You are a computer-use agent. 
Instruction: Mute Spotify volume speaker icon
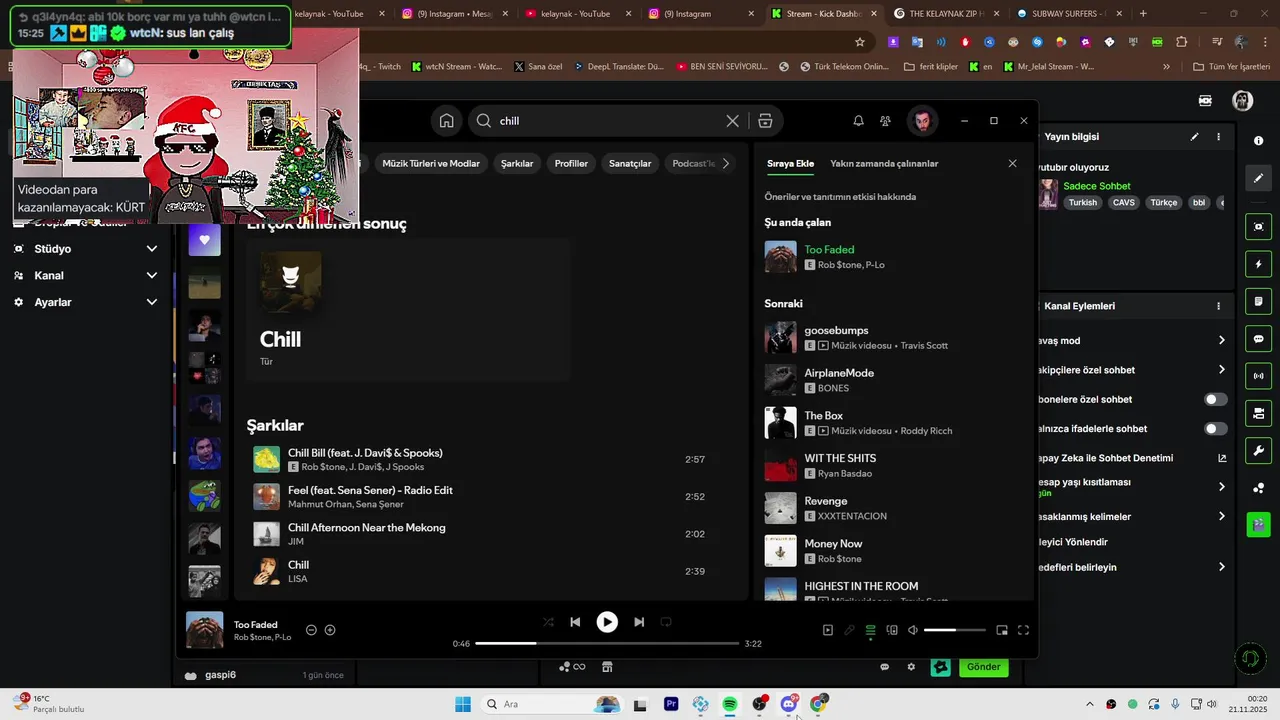point(913,630)
